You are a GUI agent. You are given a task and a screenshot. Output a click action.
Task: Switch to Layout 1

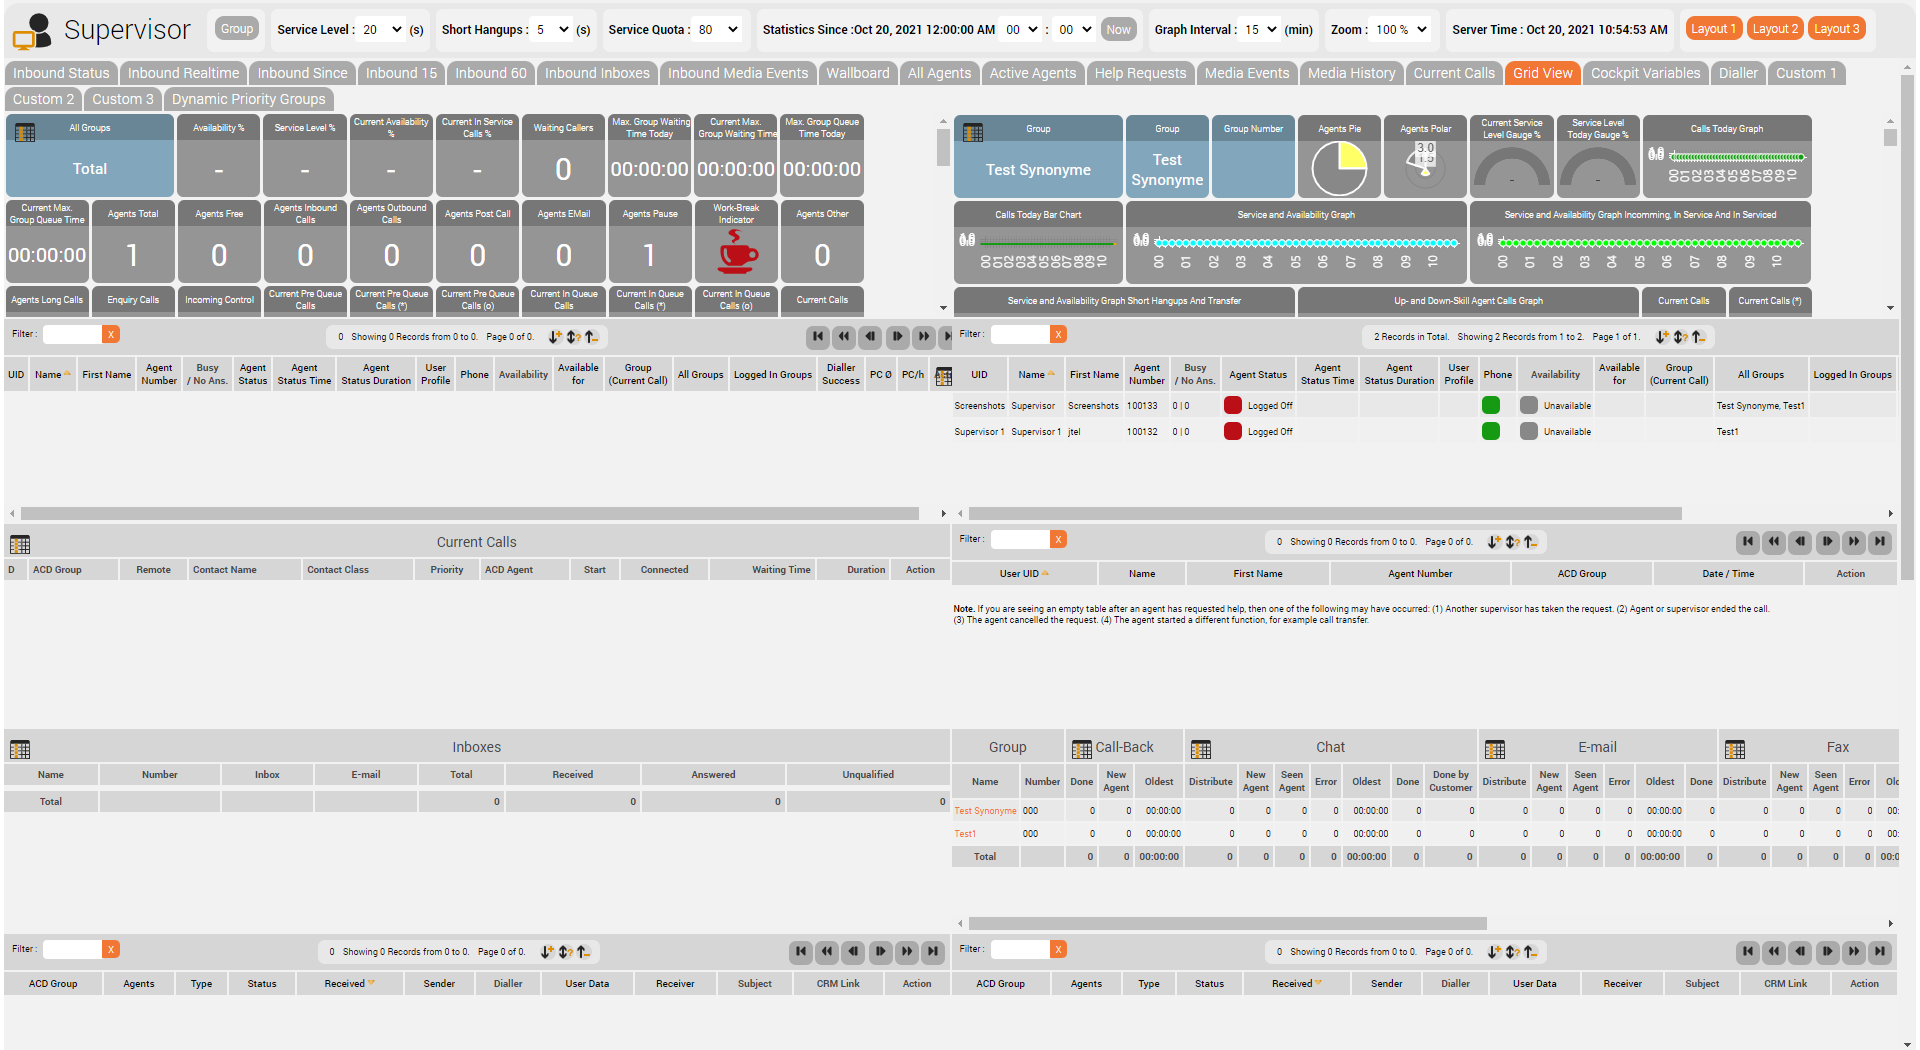point(1713,29)
